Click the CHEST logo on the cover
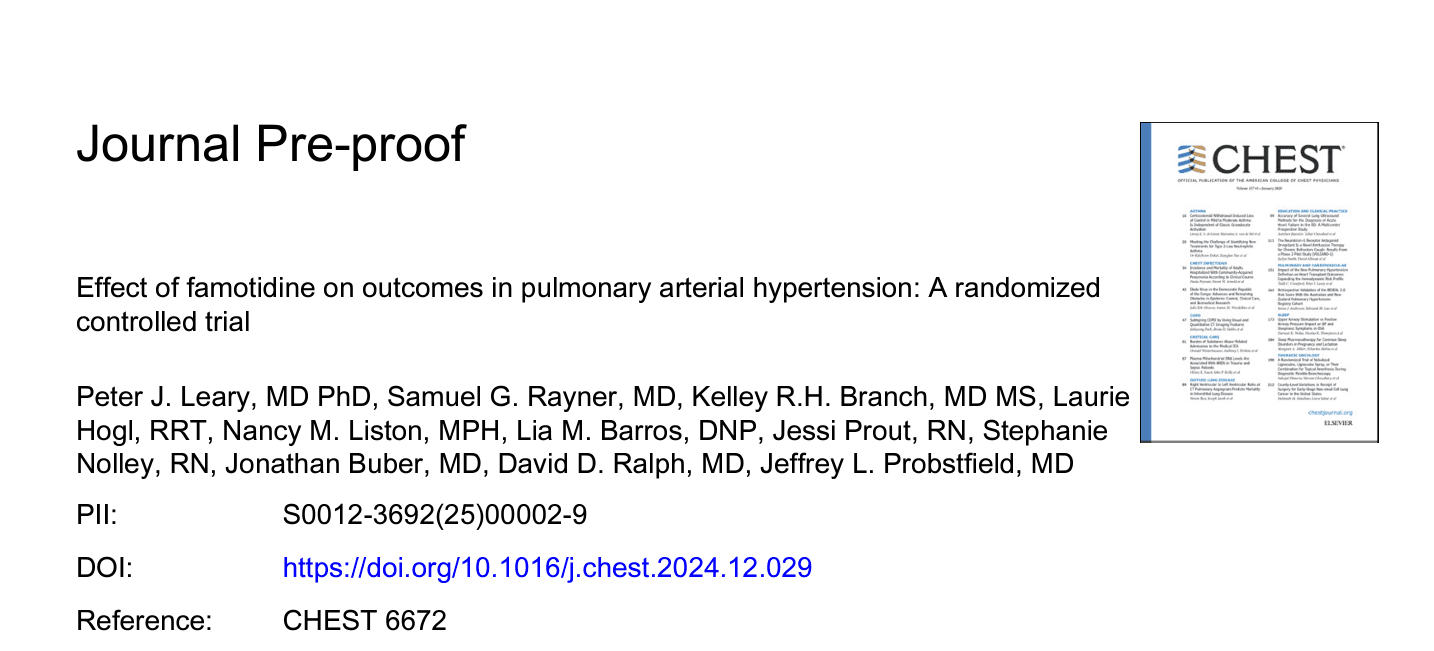This screenshot has width=1434, height=651. (x=1262, y=160)
